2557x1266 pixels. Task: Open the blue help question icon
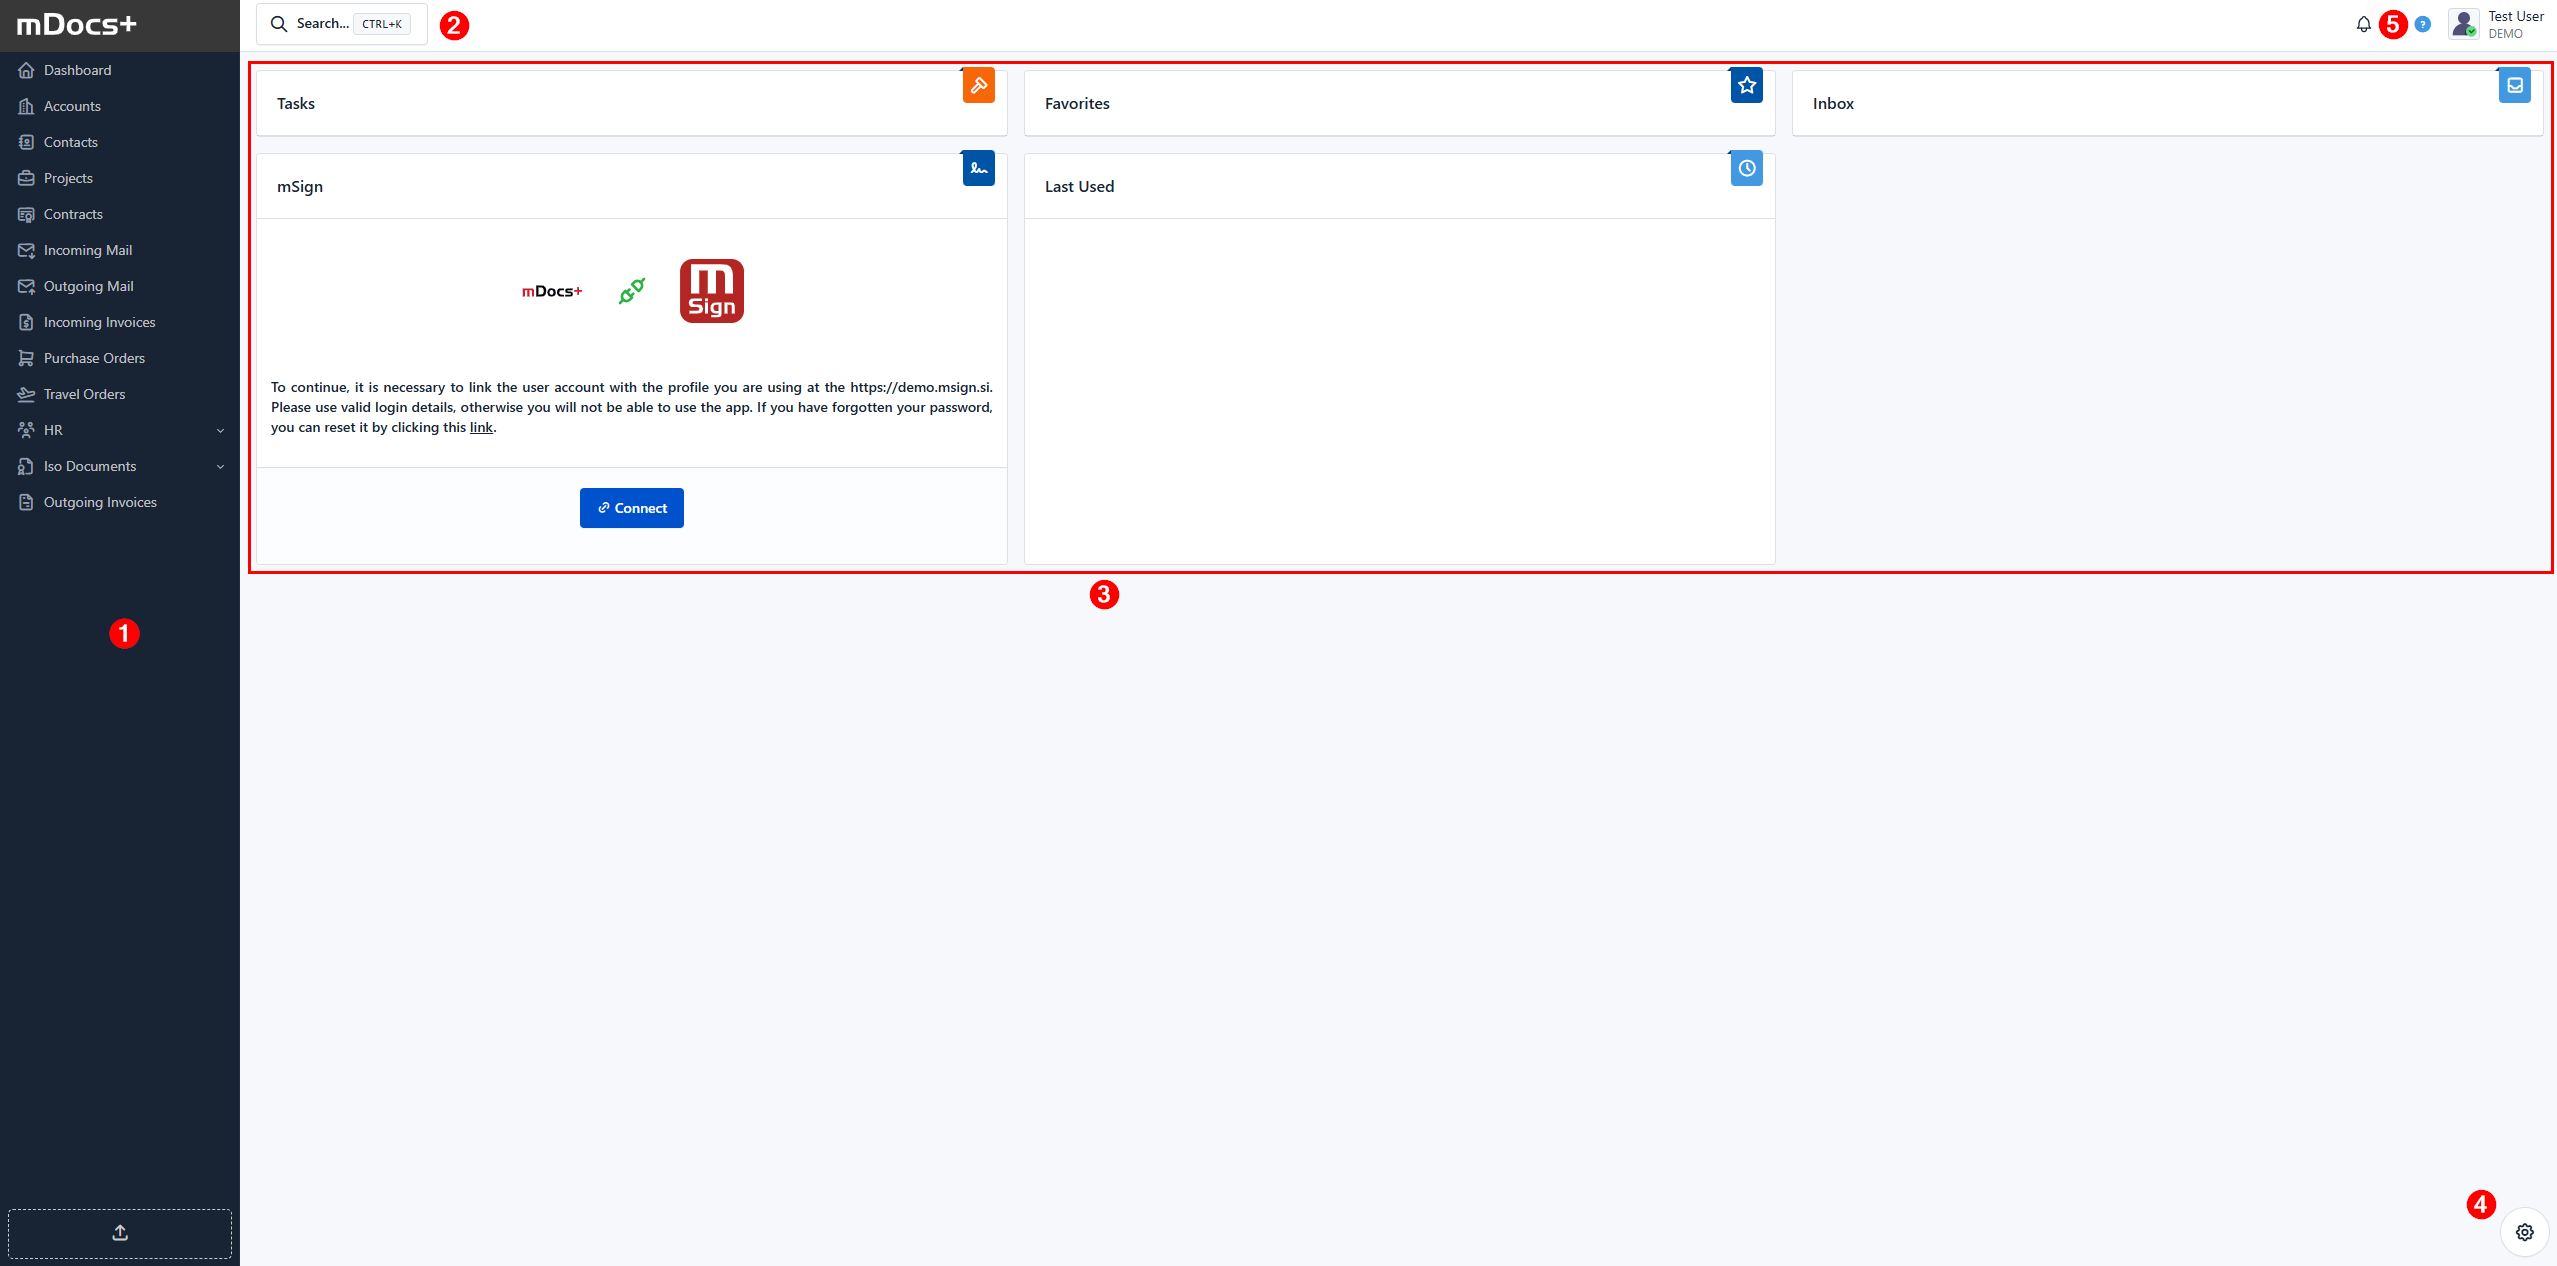pyautogui.click(x=2422, y=24)
